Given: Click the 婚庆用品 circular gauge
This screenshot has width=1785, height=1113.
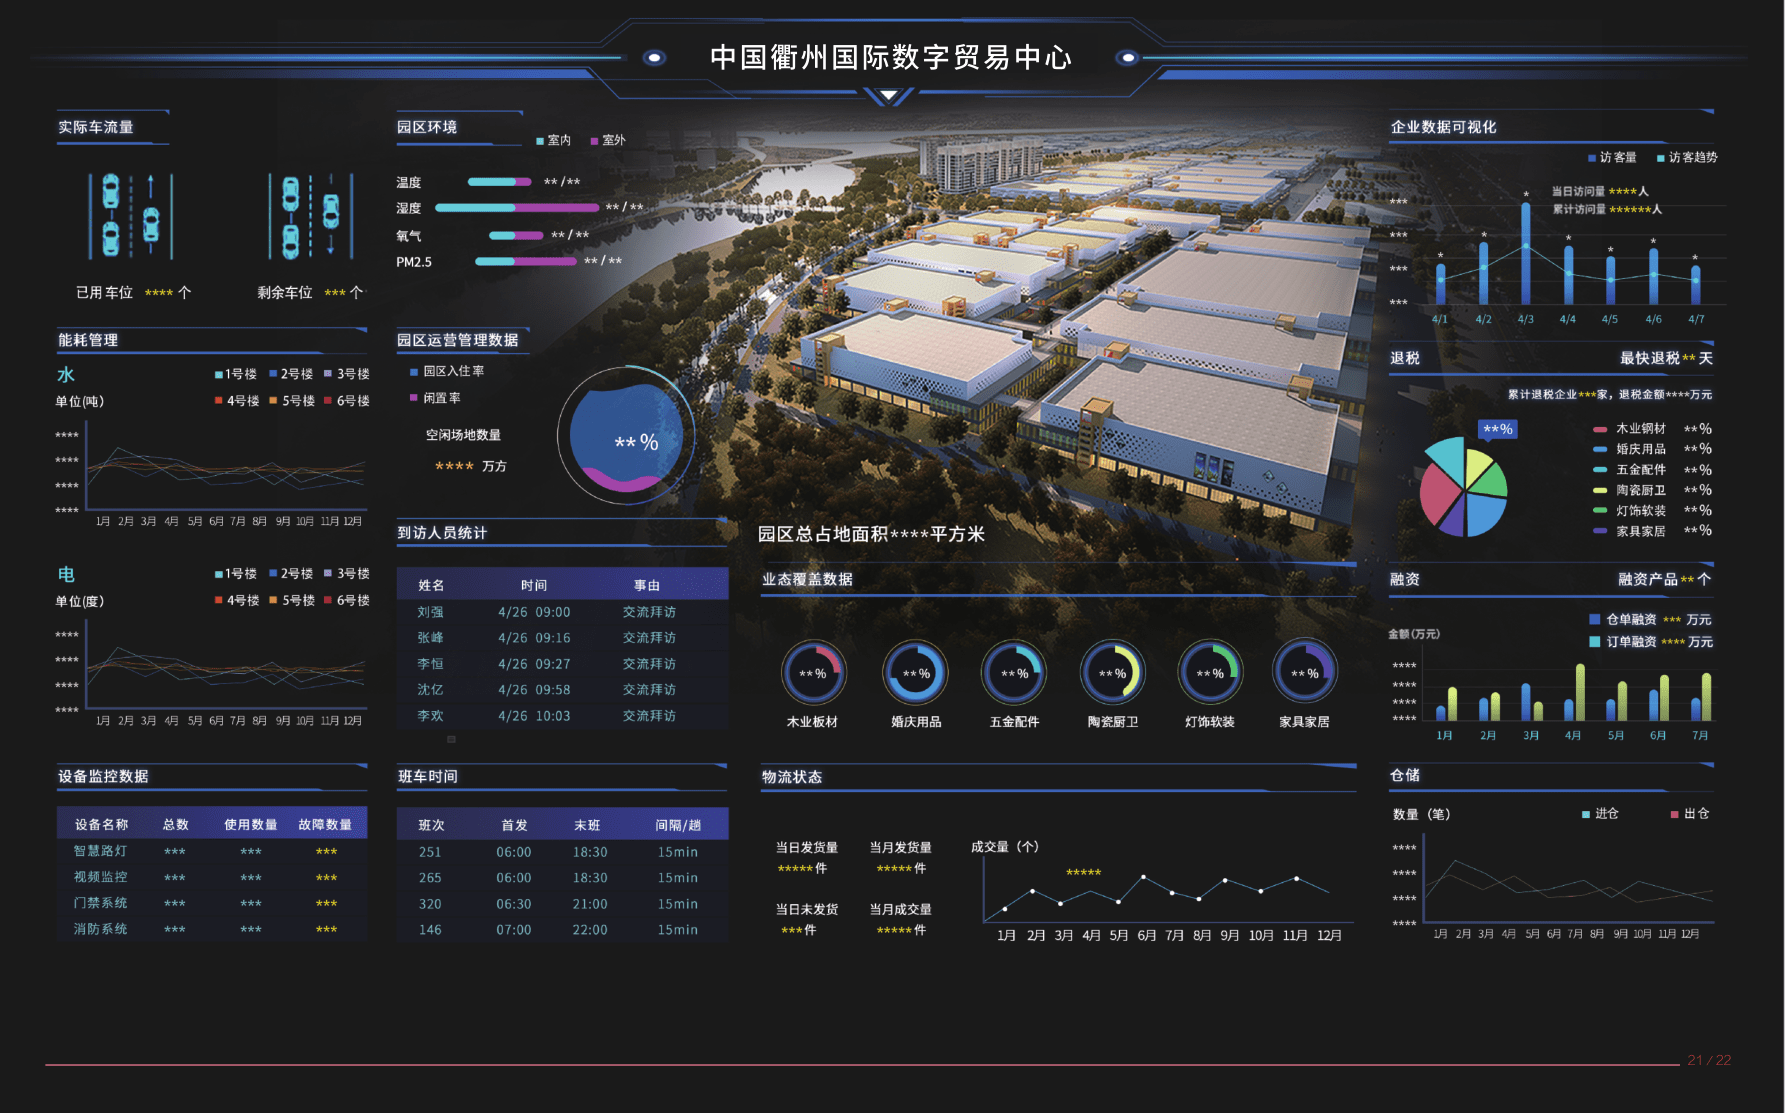Looking at the screenshot, I should point(915,673).
